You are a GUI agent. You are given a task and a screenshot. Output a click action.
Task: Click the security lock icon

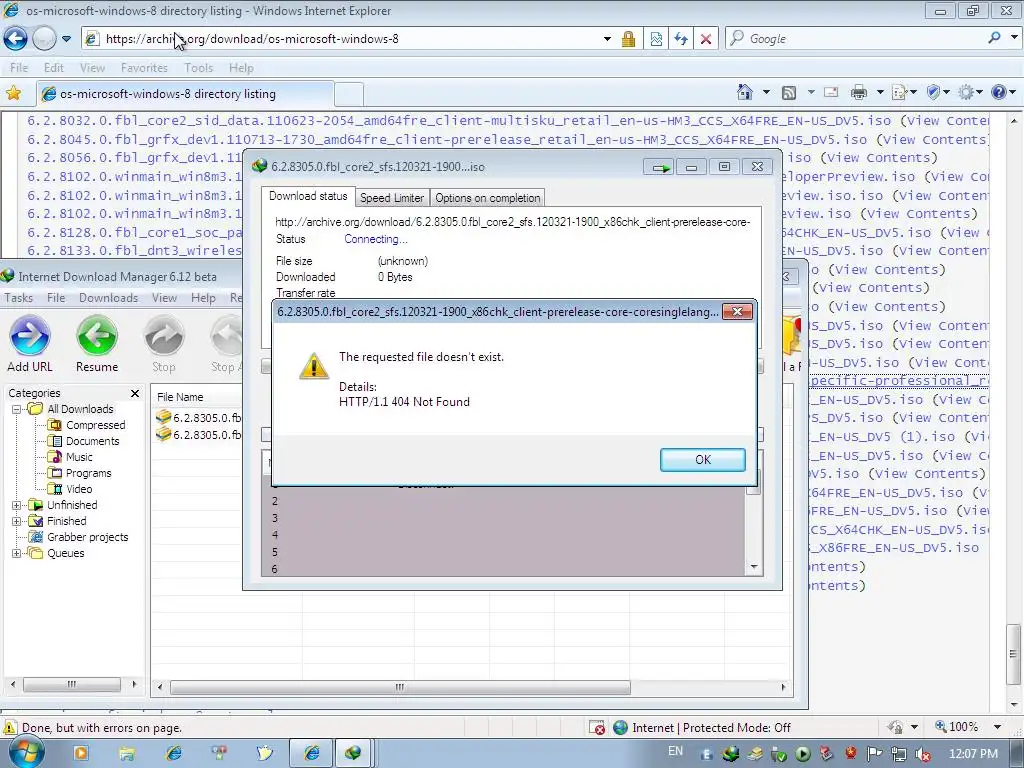tap(628, 39)
